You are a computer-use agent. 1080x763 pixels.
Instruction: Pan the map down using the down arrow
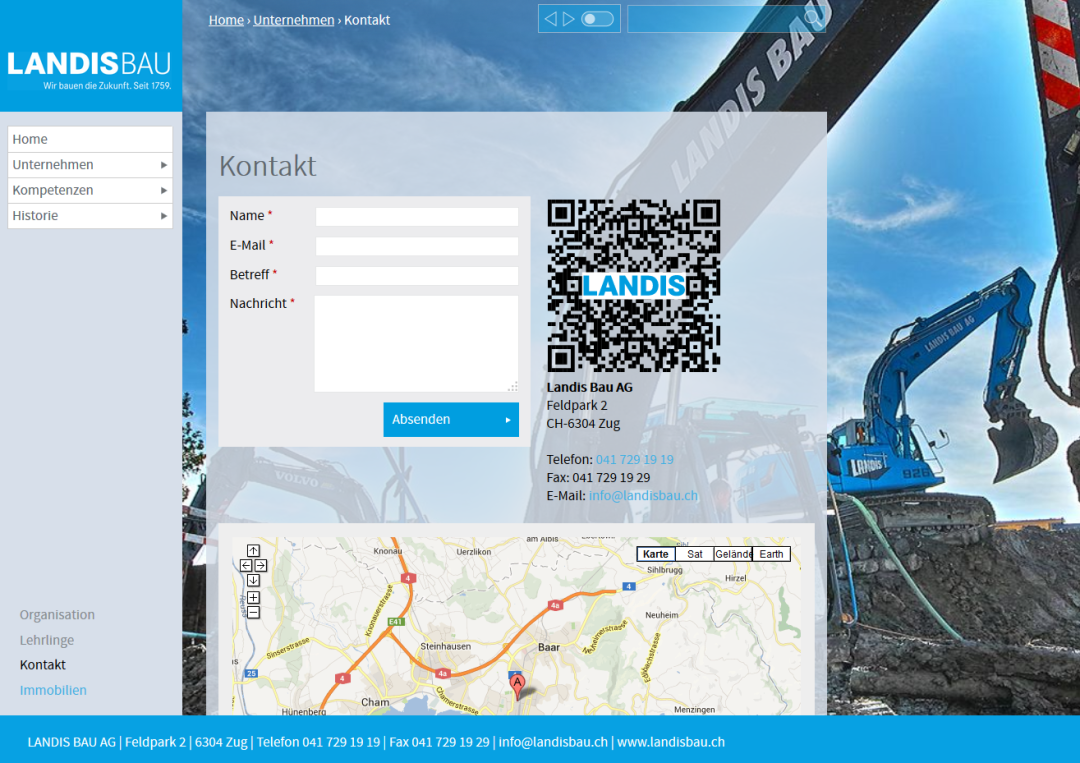pos(253,579)
